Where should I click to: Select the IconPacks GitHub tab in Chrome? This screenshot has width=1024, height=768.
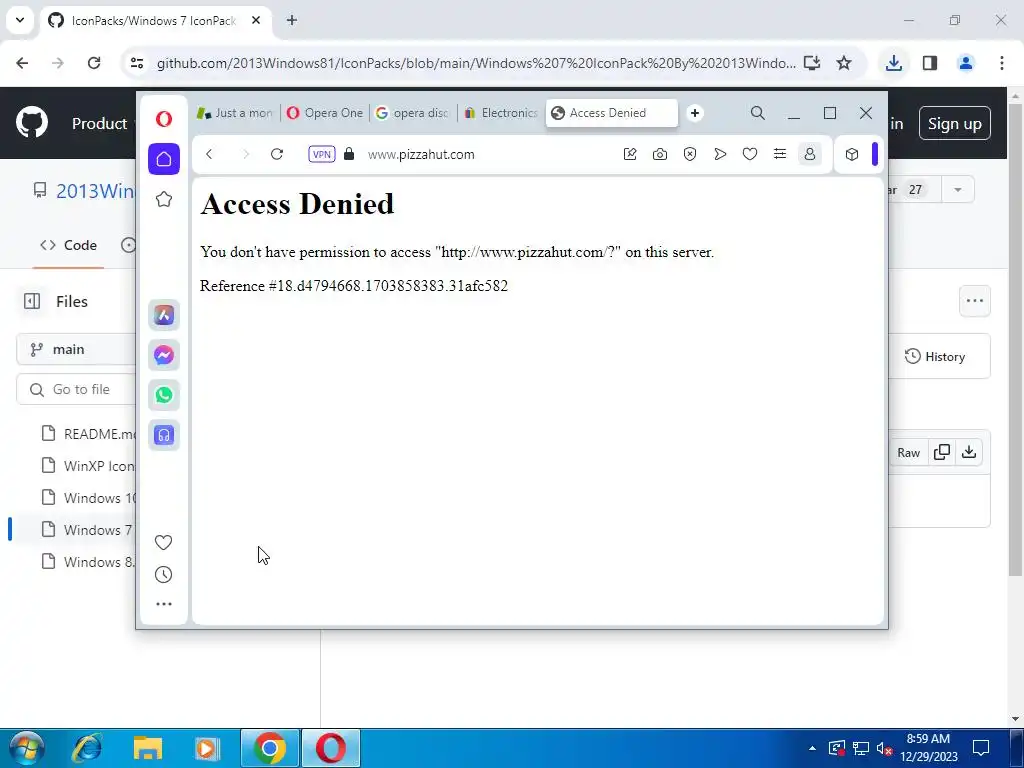155,20
